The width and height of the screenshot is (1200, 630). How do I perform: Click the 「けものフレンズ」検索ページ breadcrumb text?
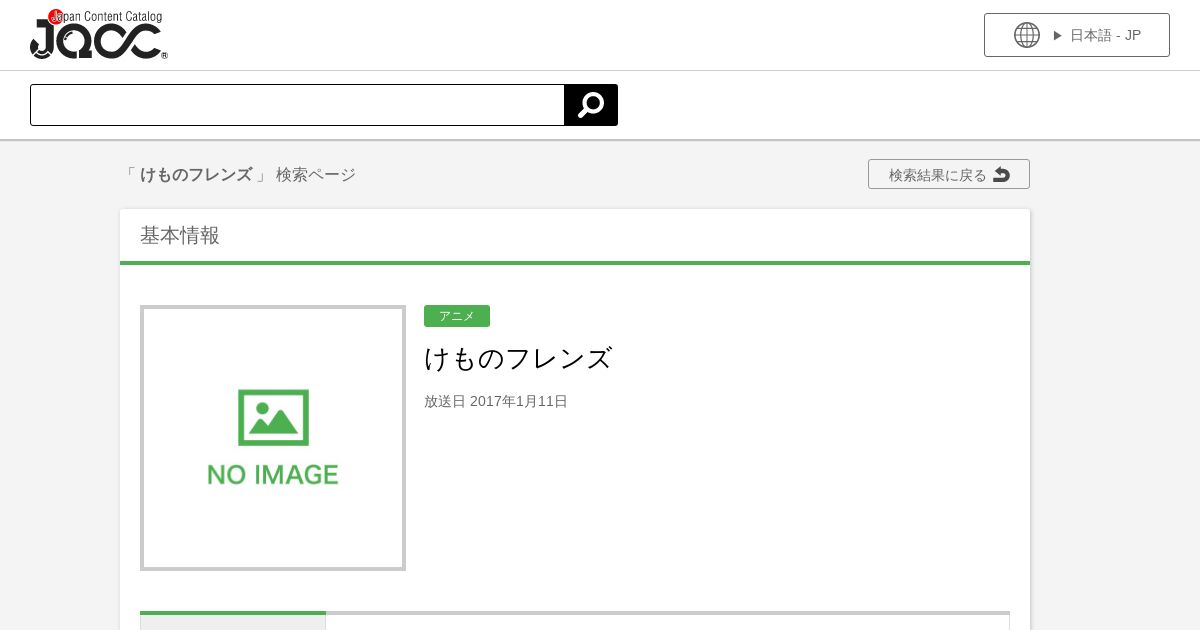[238, 174]
